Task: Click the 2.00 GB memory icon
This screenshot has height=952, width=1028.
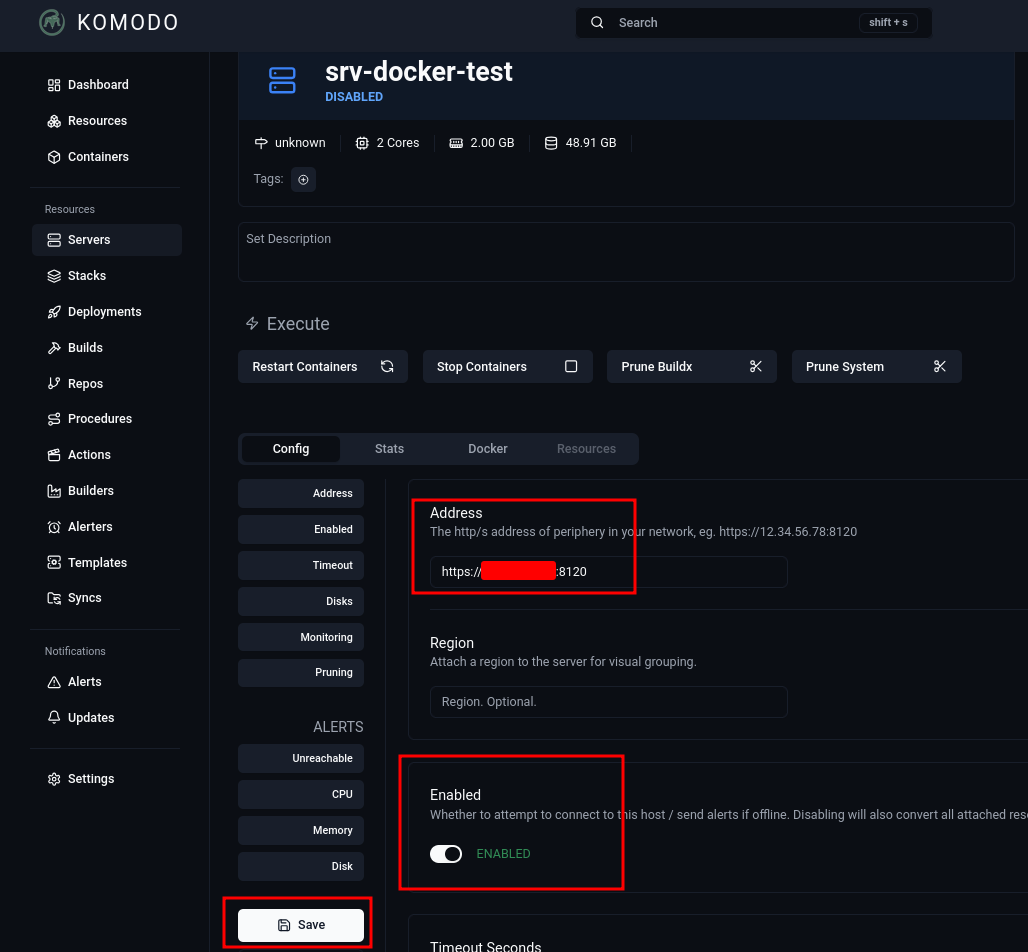Action: (456, 143)
